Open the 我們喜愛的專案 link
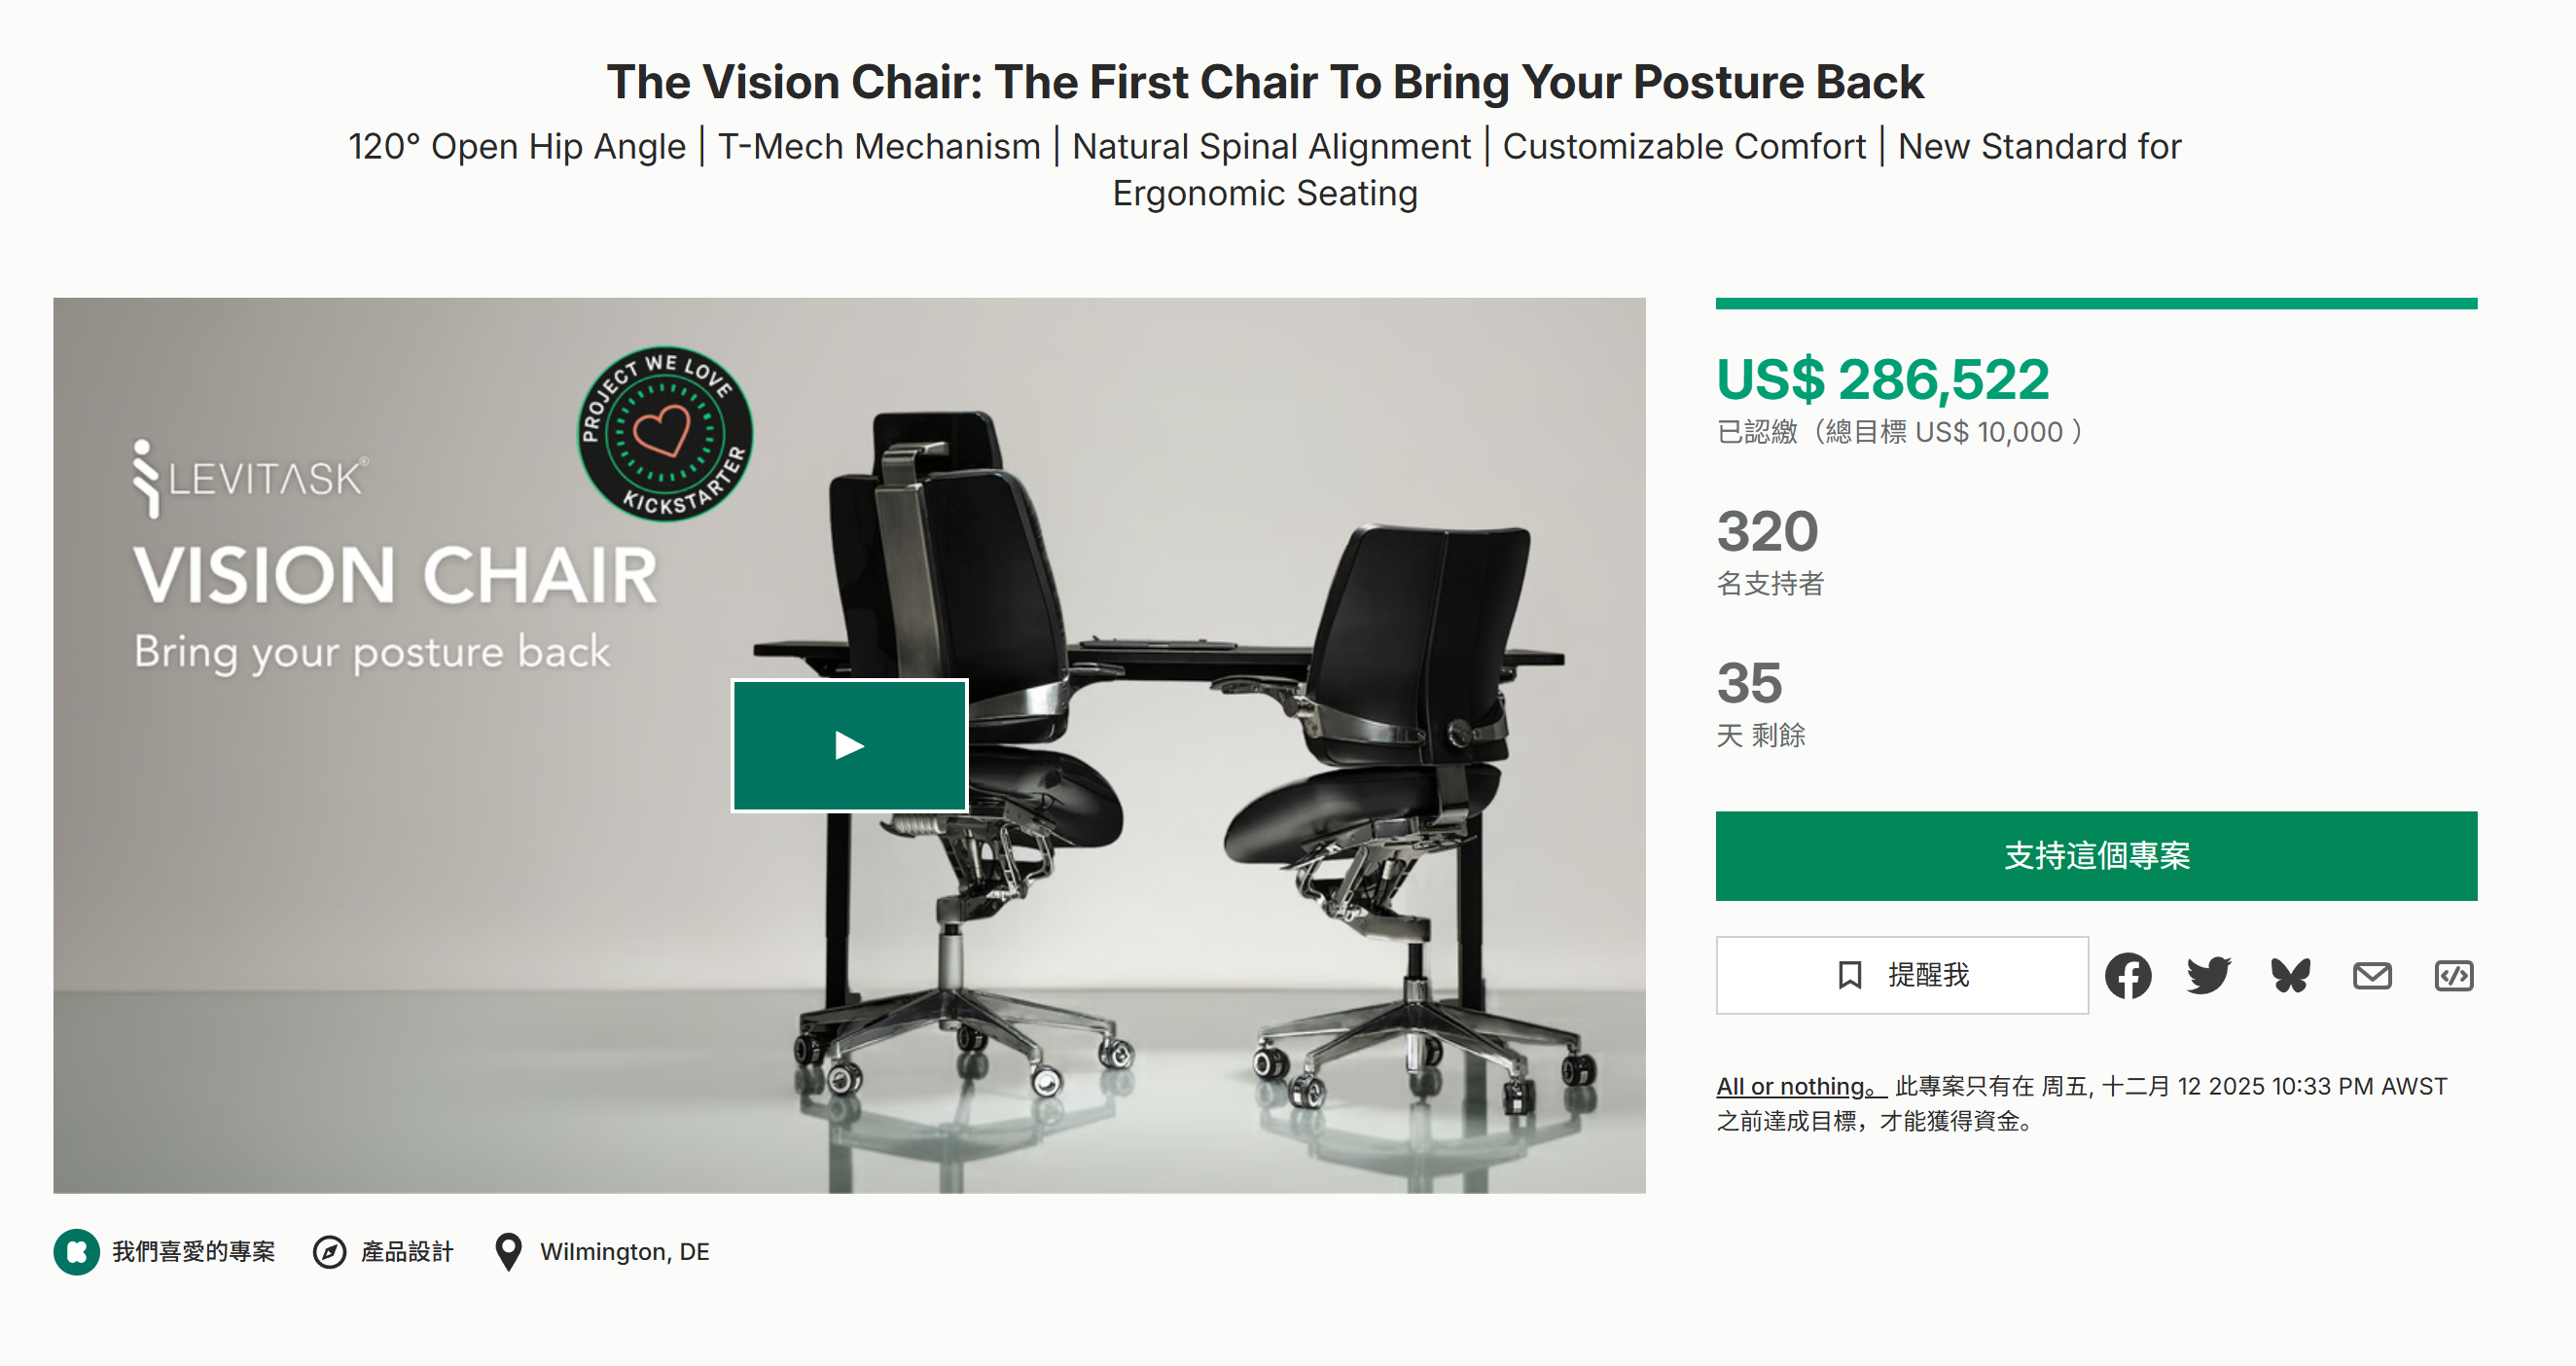 click(x=193, y=1251)
